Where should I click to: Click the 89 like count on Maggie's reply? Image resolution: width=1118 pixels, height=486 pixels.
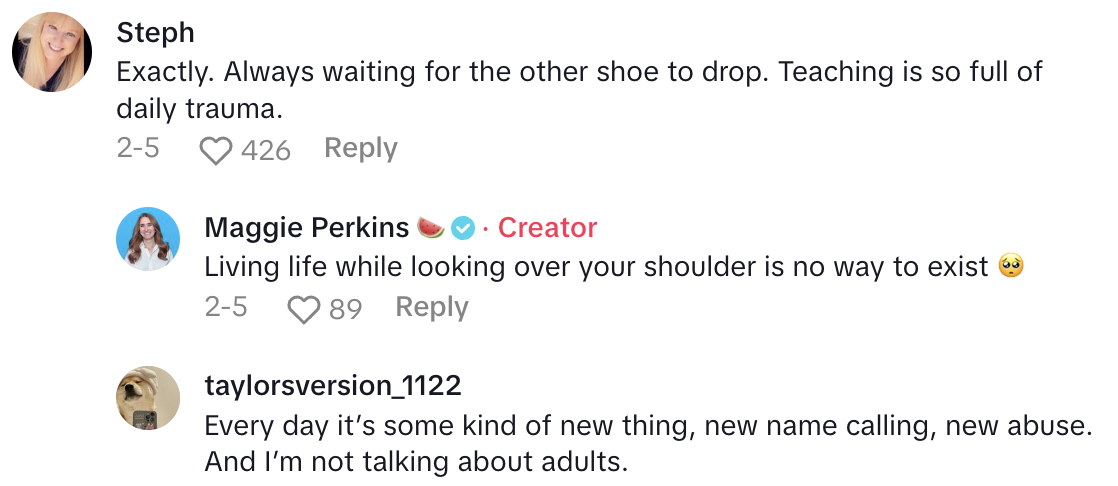[x=345, y=309]
